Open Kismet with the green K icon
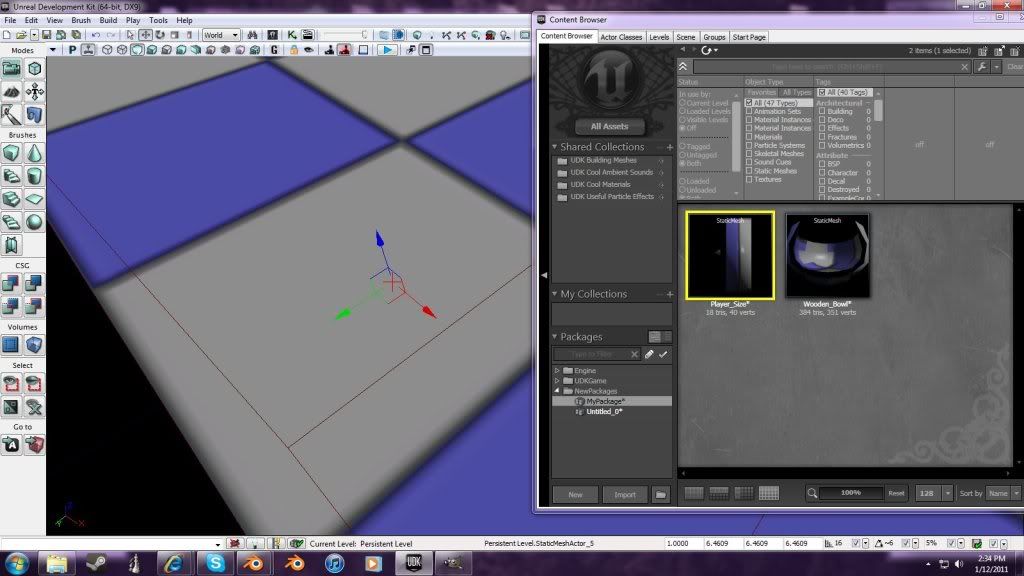Viewport: 1024px width, 576px height. tap(291, 35)
